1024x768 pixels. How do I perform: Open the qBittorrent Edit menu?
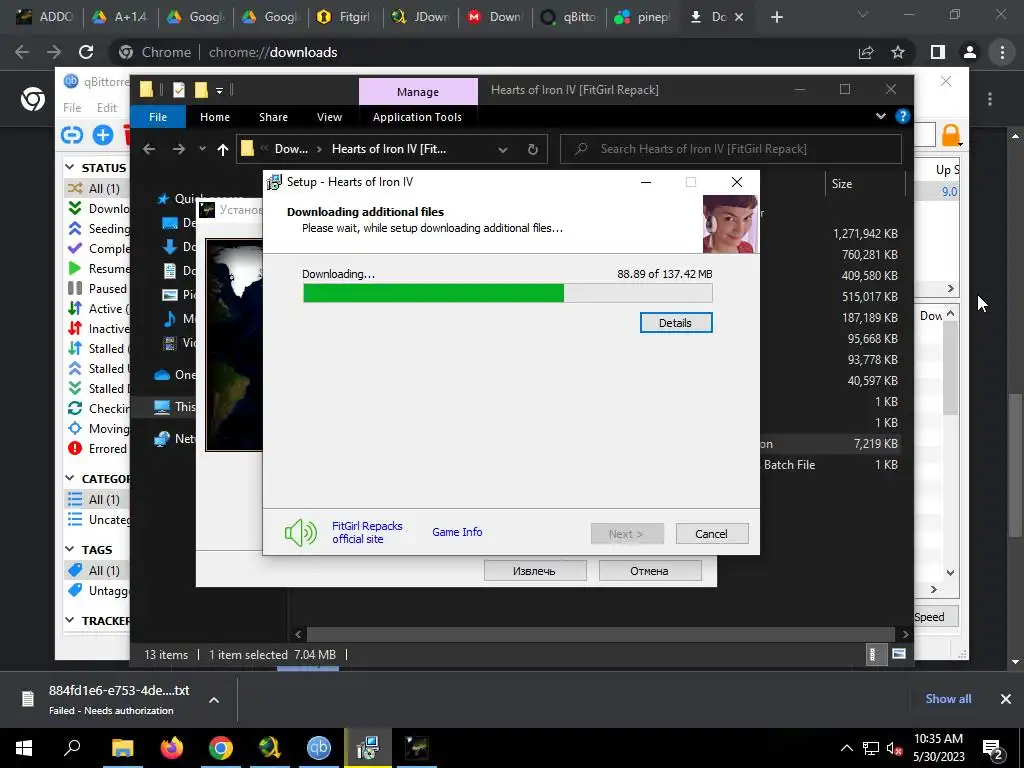(106, 108)
